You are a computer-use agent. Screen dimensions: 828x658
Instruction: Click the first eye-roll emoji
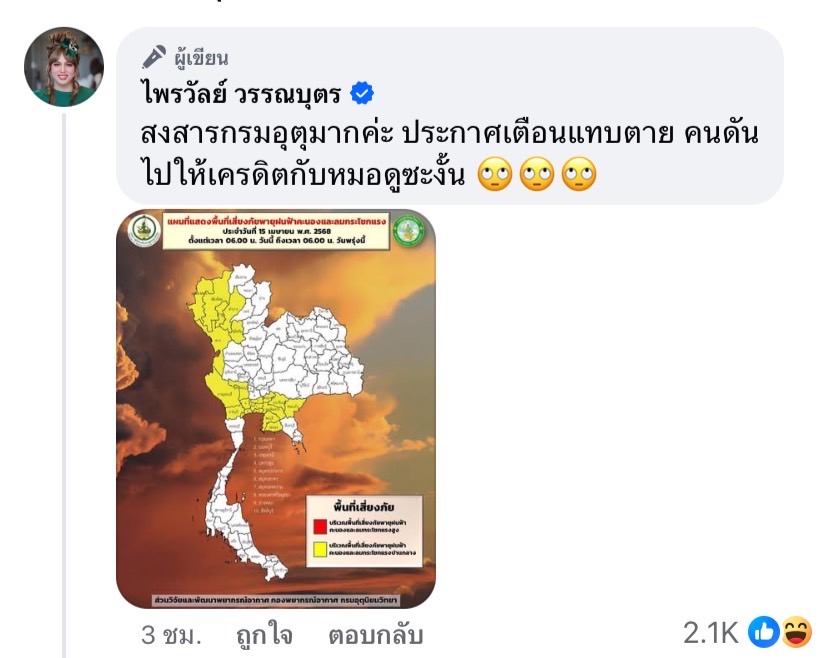tap(494, 174)
